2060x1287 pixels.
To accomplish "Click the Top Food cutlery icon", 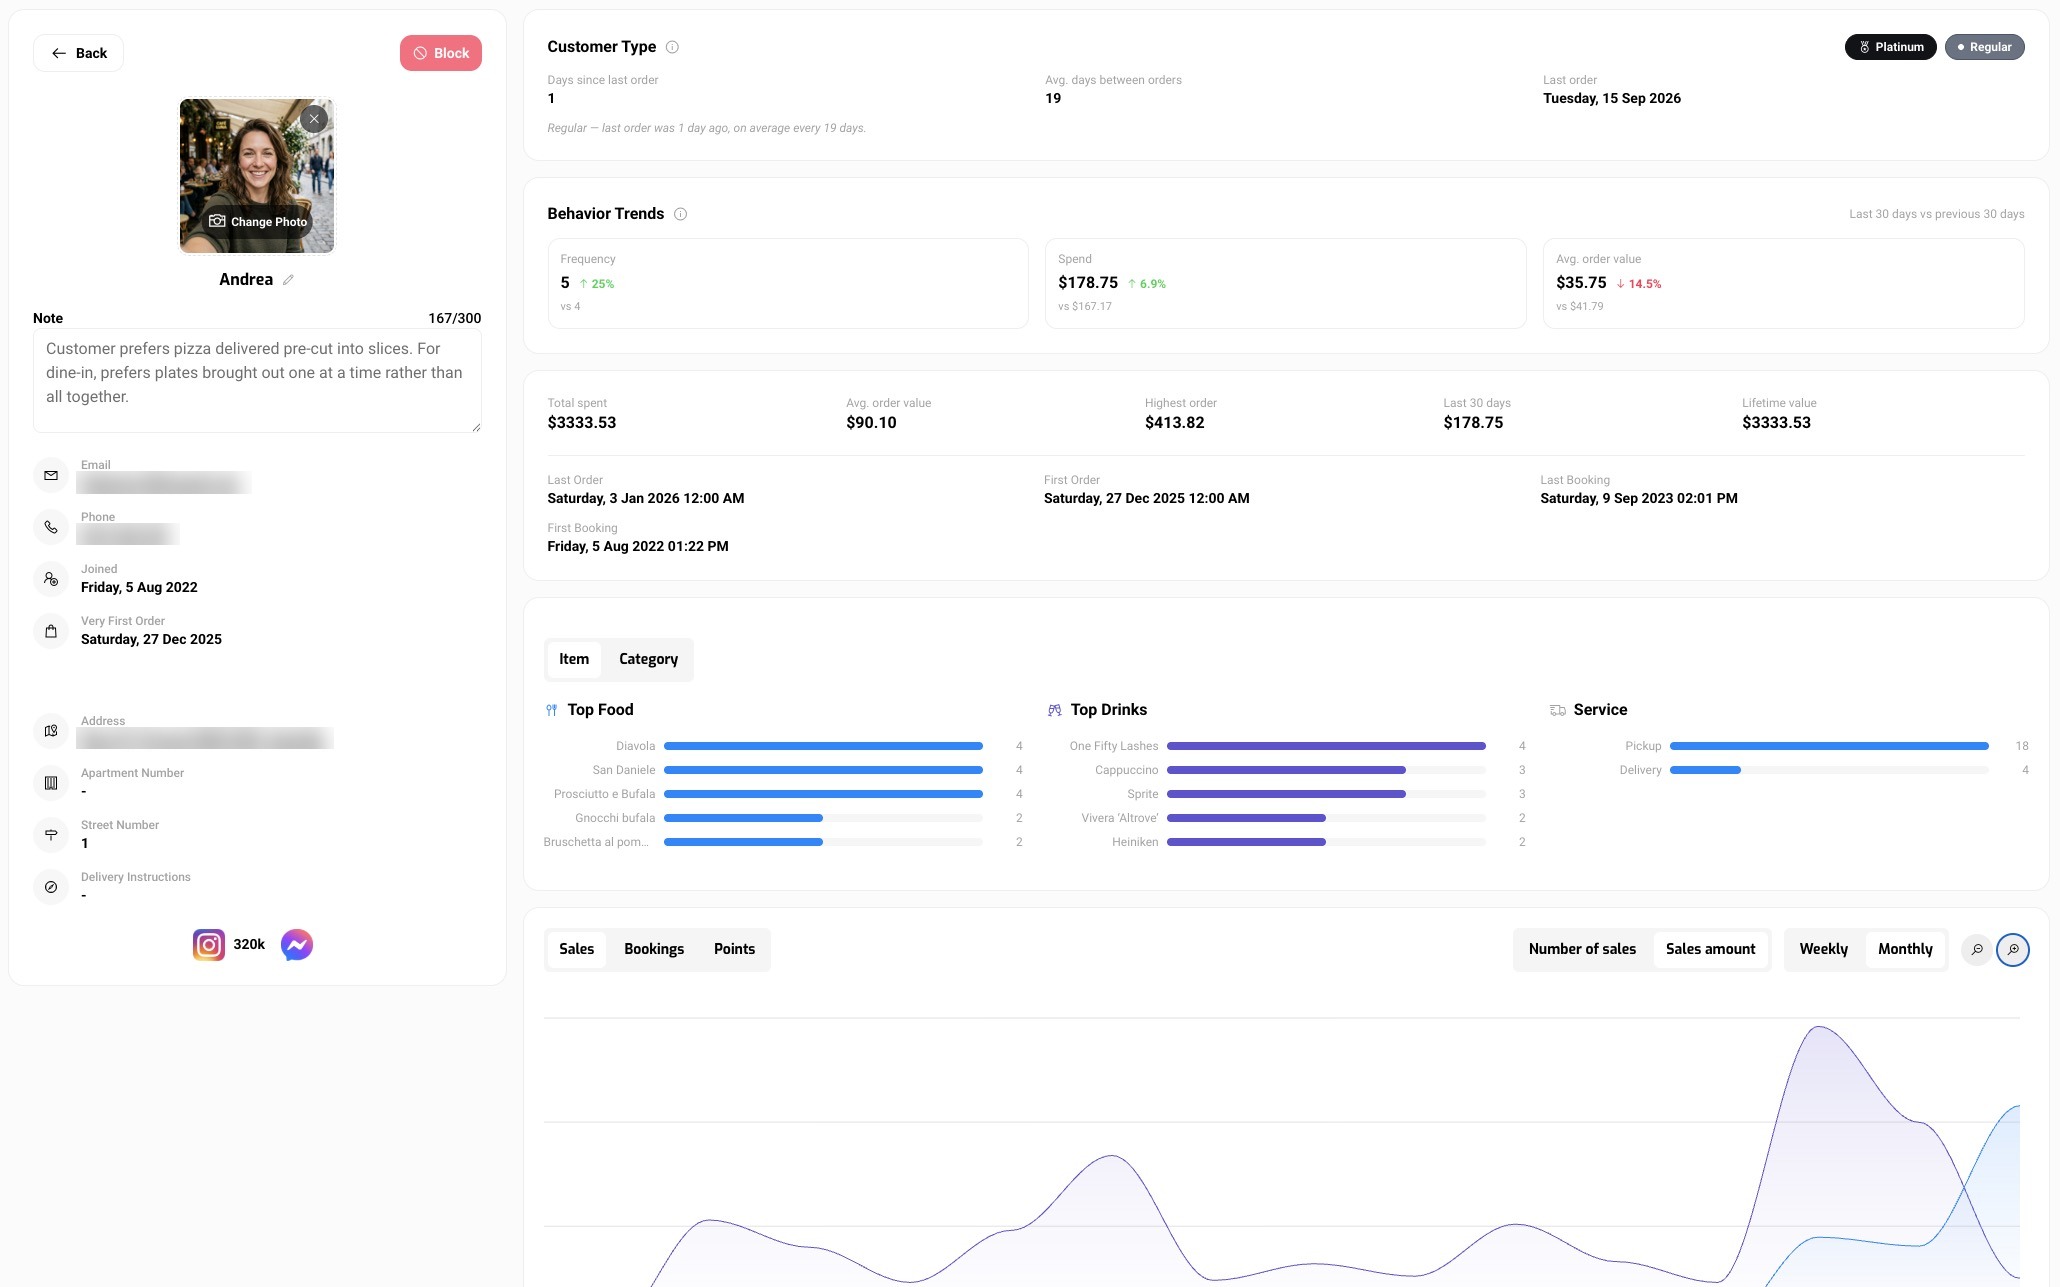I will point(552,710).
